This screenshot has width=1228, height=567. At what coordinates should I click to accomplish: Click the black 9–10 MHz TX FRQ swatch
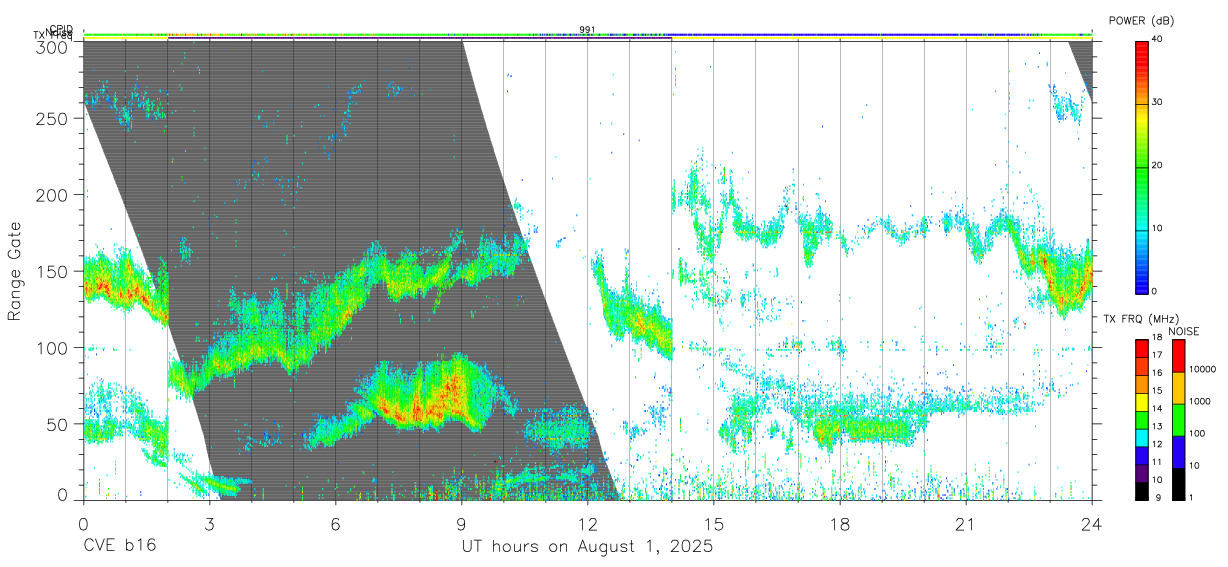tap(1142, 490)
